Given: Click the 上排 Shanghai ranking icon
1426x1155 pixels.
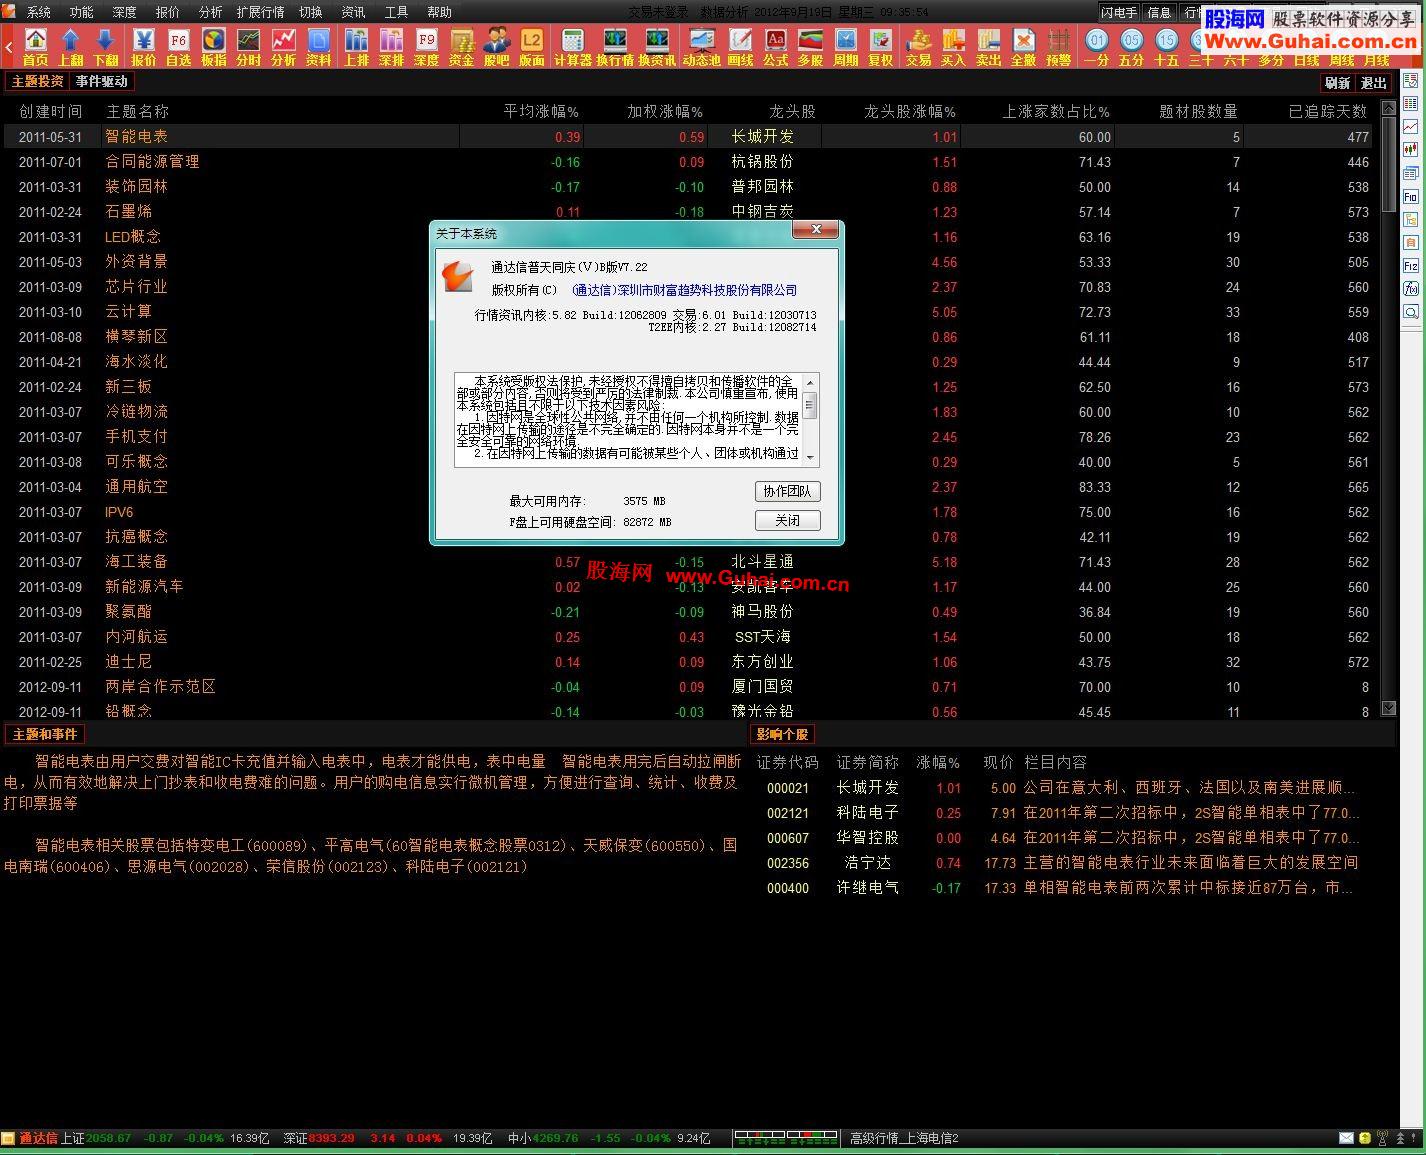Looking at the screenshot, I should [357, 47].
